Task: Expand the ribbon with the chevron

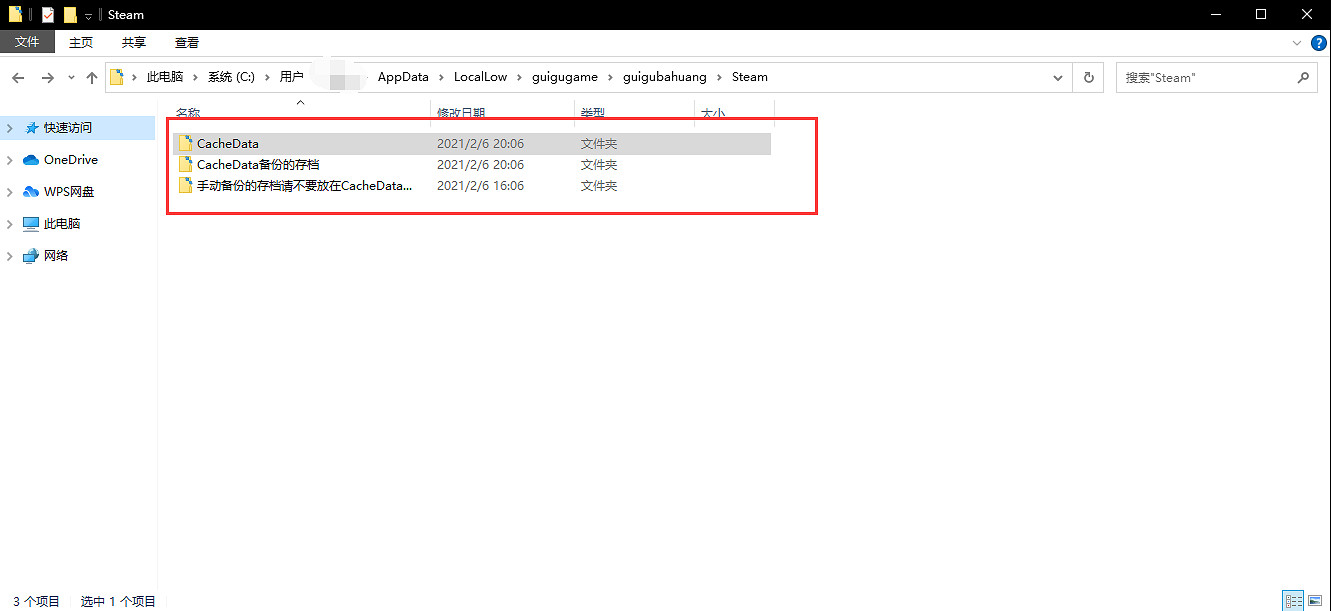Action: point(1297,43)
